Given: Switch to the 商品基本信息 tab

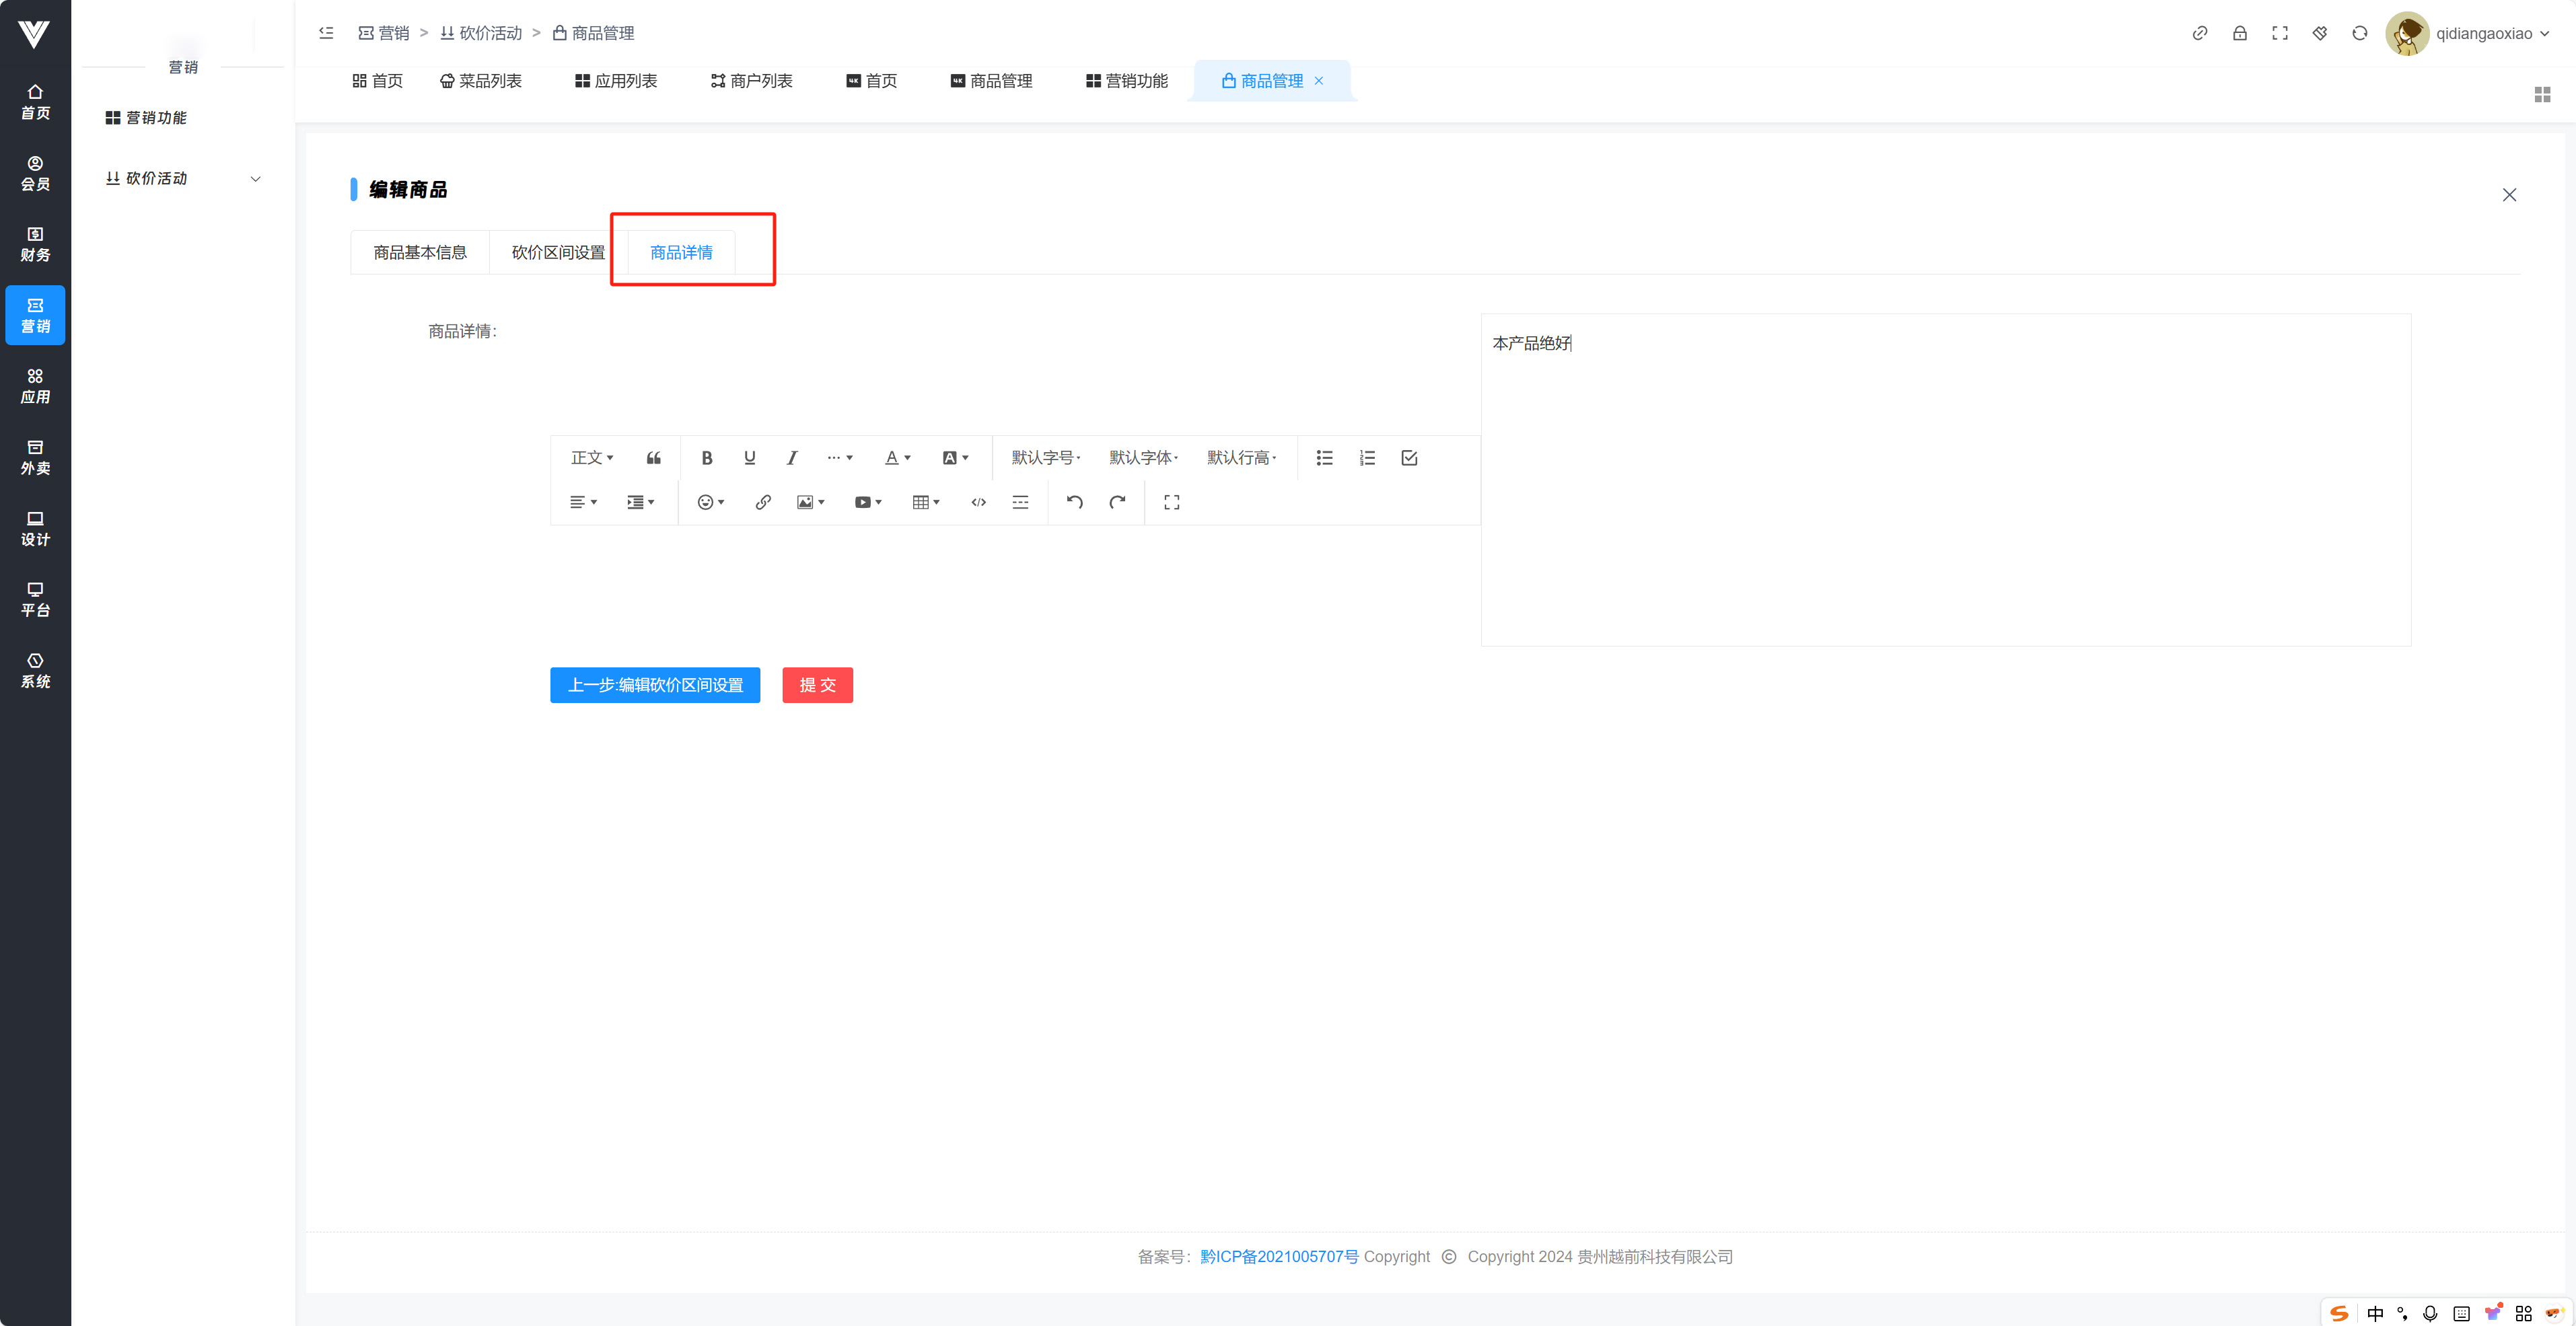Looking at the screenshot, I should point(420,252).
